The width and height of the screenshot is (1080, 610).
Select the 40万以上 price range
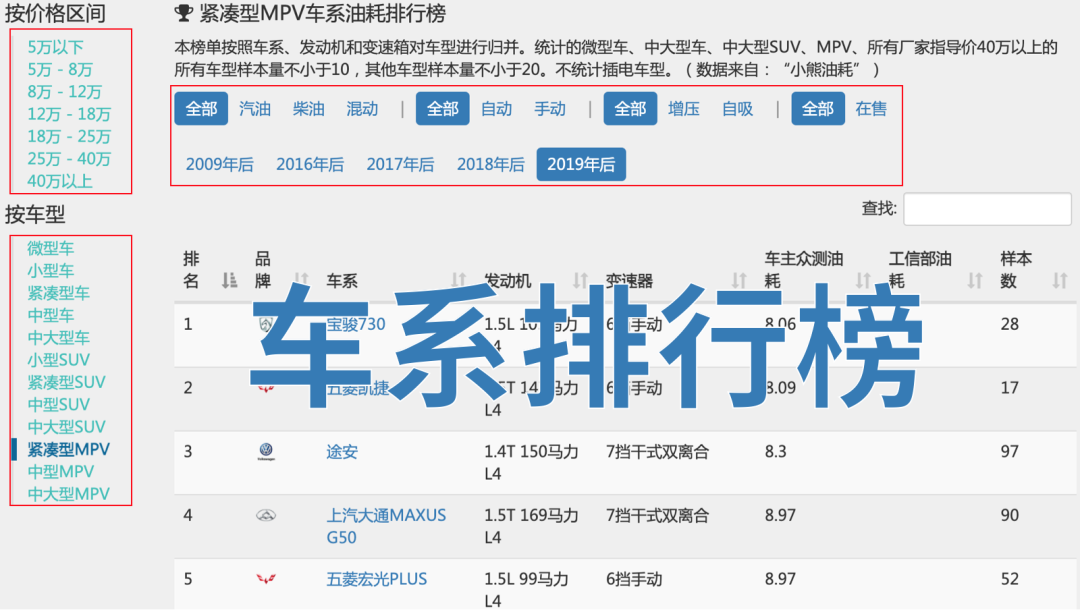point(60,181)
